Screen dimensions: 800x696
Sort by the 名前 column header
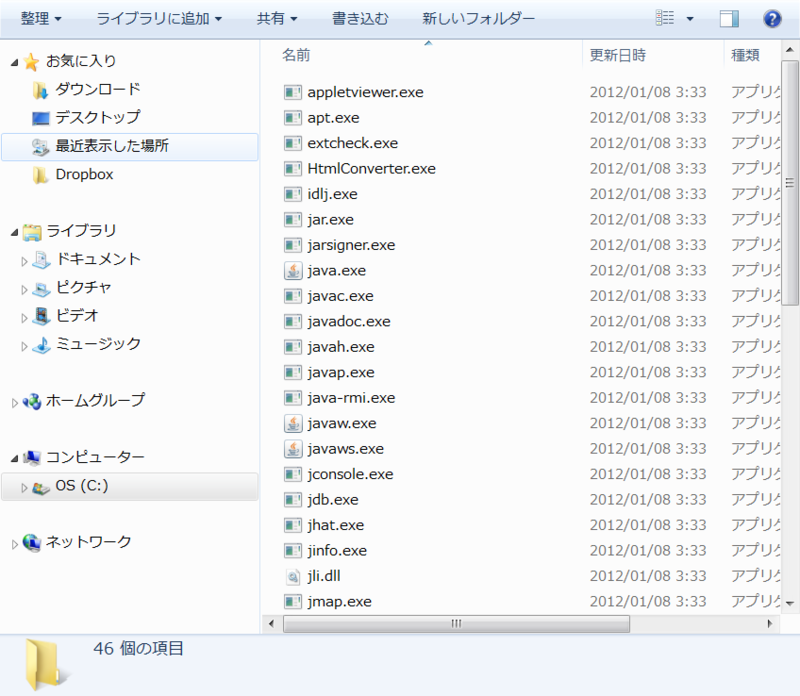click(x=296, y=55)
